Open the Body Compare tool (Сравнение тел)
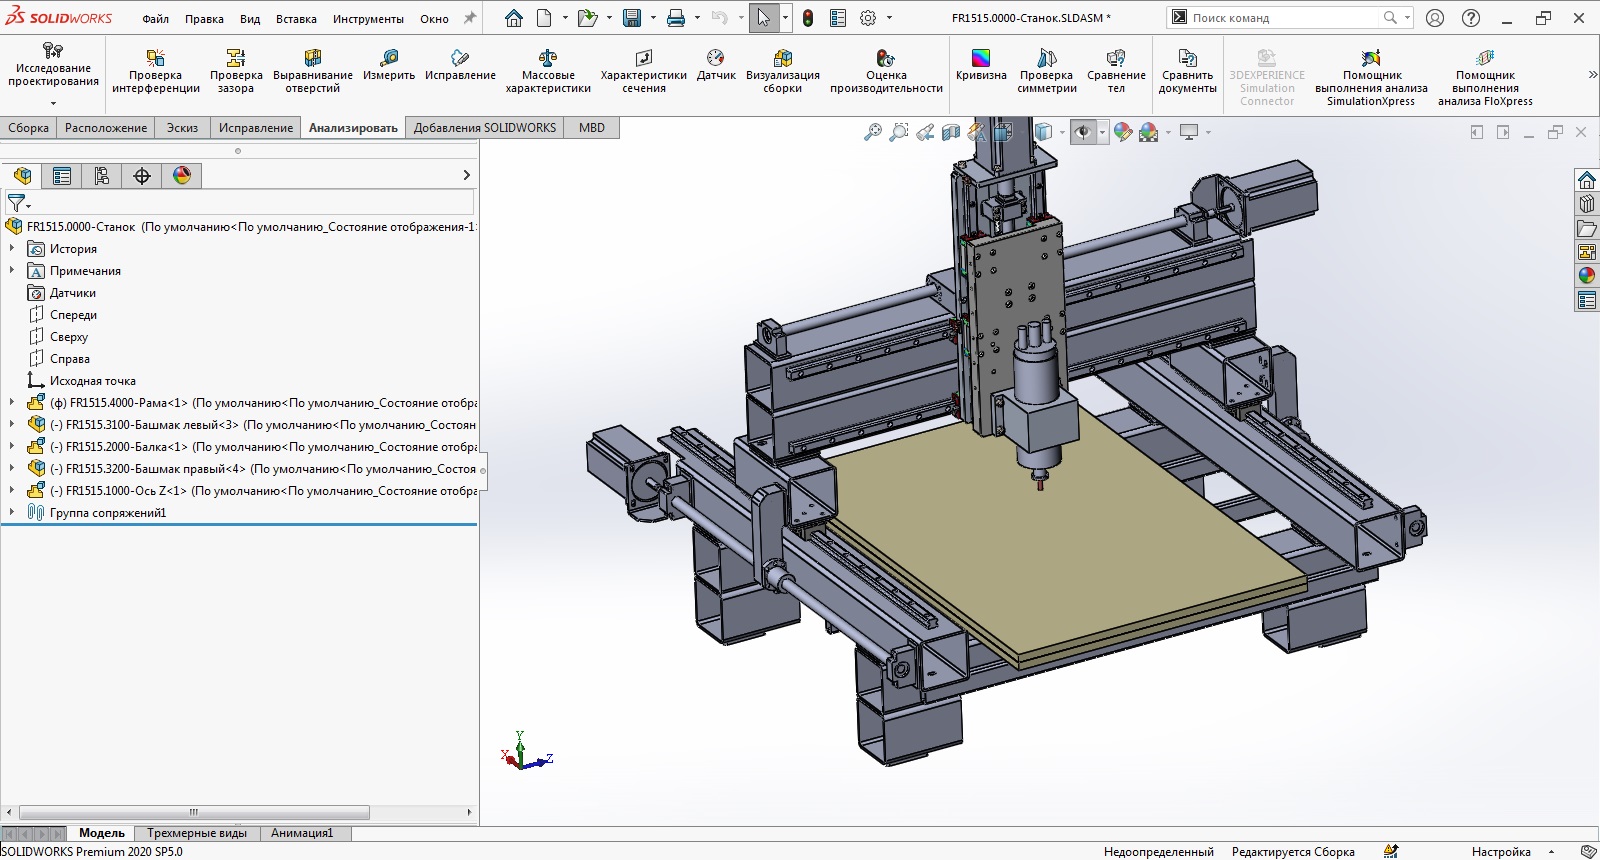Image resolution: width=1600 pixels, height=860 pixels. coord(1116,70)
